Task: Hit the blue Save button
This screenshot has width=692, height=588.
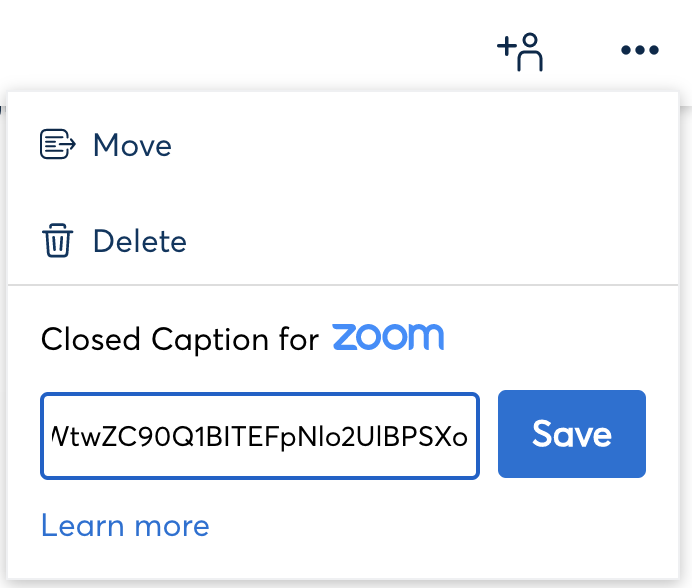Action: click(x=572, y=434)
